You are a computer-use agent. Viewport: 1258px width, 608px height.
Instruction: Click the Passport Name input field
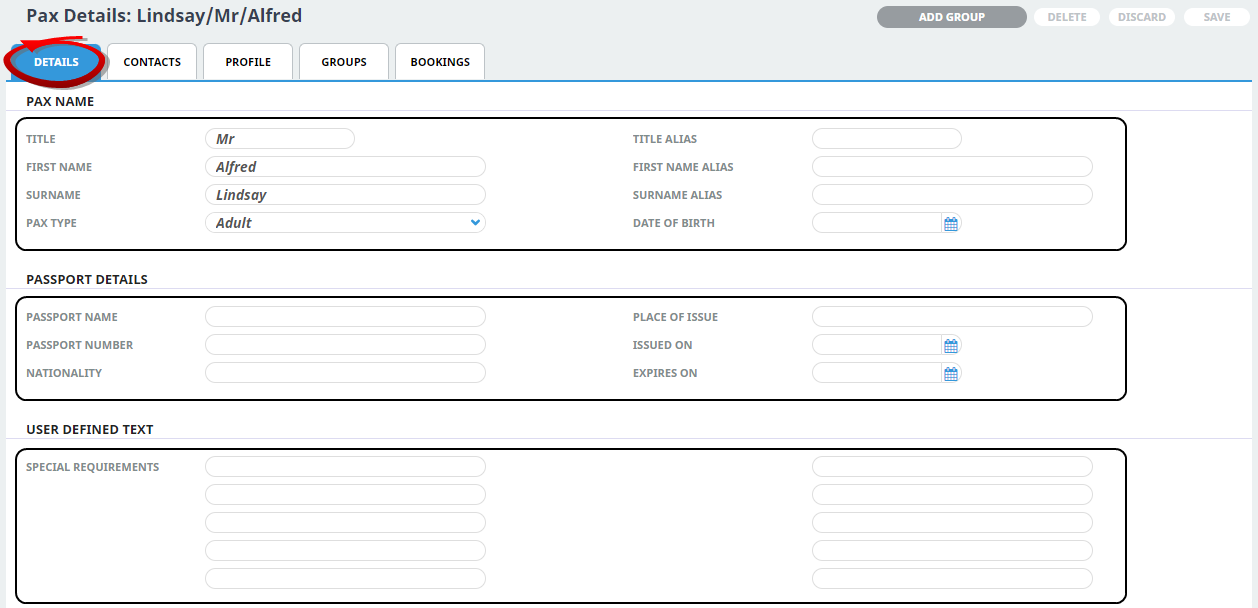(345, 317)
